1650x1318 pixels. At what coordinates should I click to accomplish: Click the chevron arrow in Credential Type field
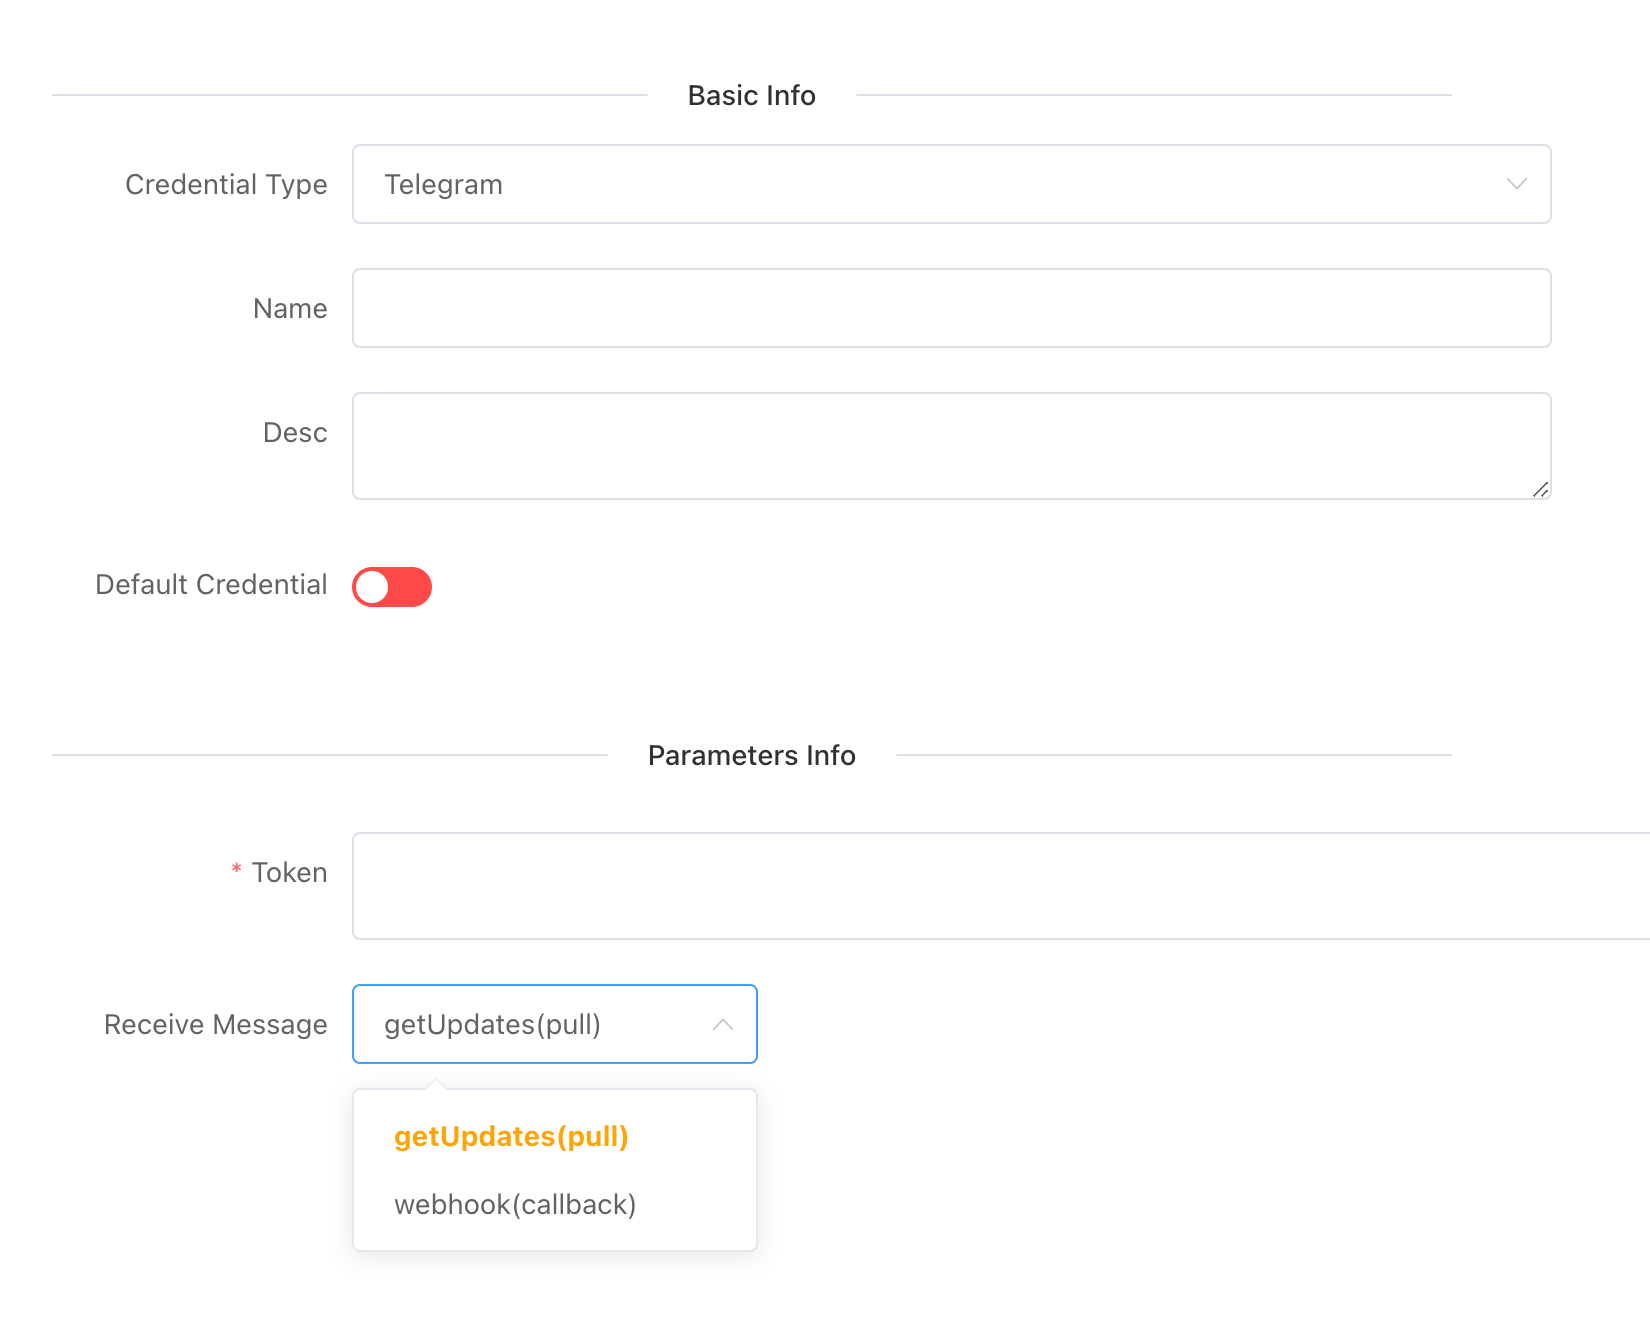(1516, 184)
